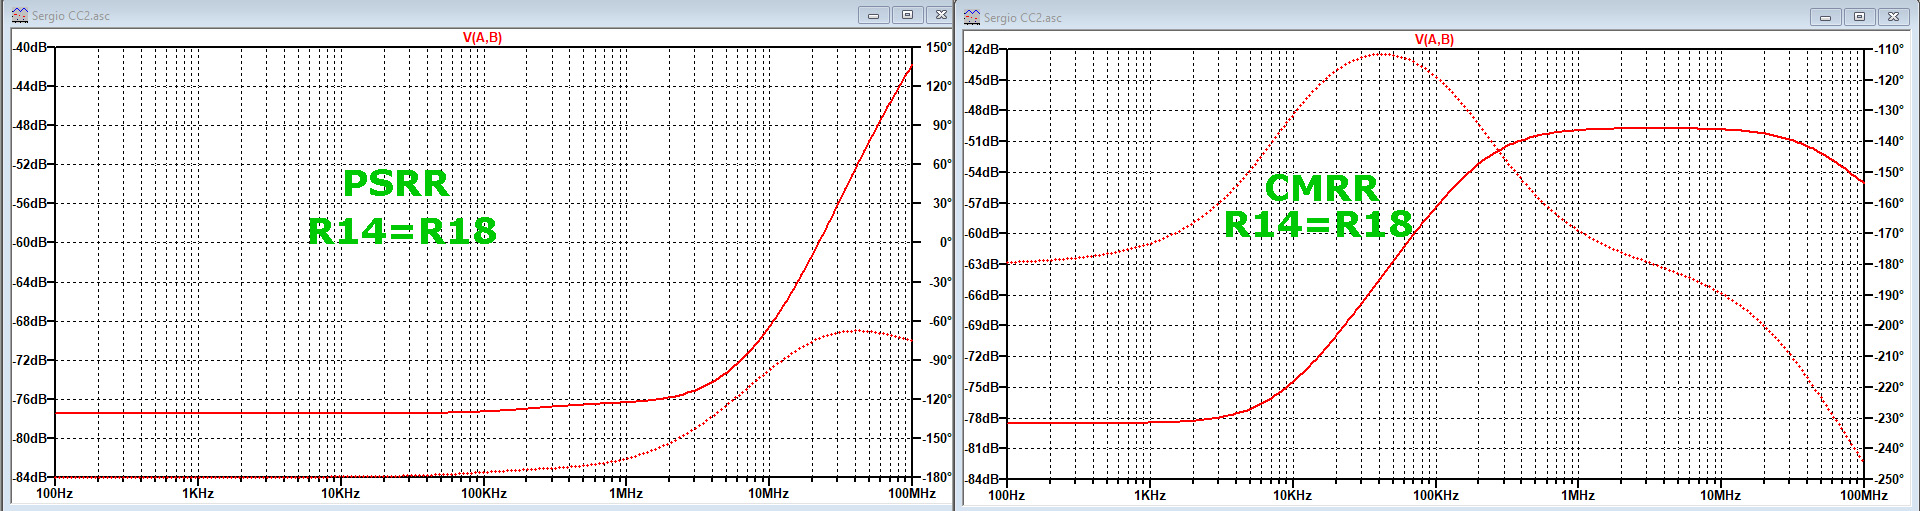Select the V(A,B) trace label in the CMRR plot
Viewport: 1920px width, 511px height.
pos(1434,39)
